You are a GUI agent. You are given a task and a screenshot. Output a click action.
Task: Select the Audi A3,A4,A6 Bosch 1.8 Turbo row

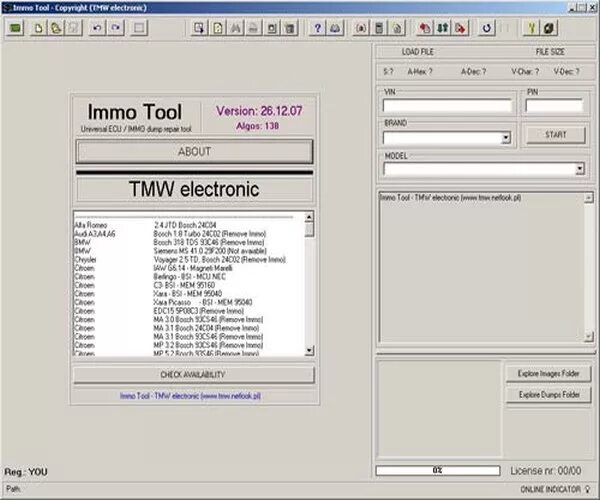[189, 233]
